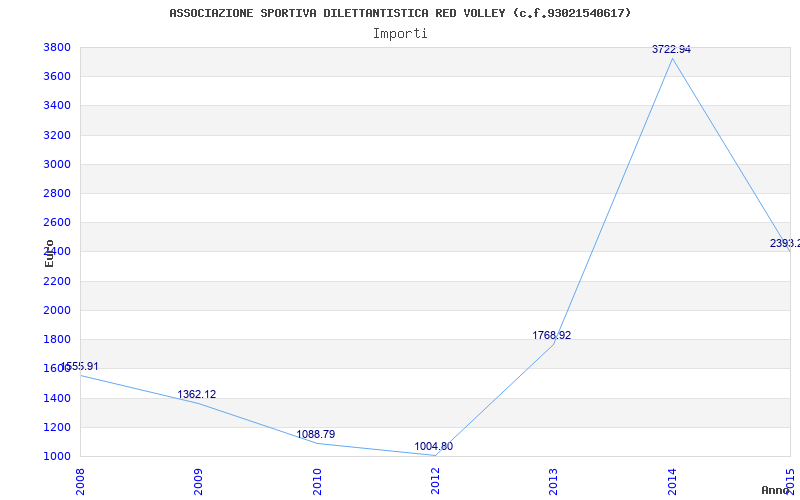This screenshot has width=800, height=500.
Task: Click the y-axis value 3000
Action: coord(57,164)
